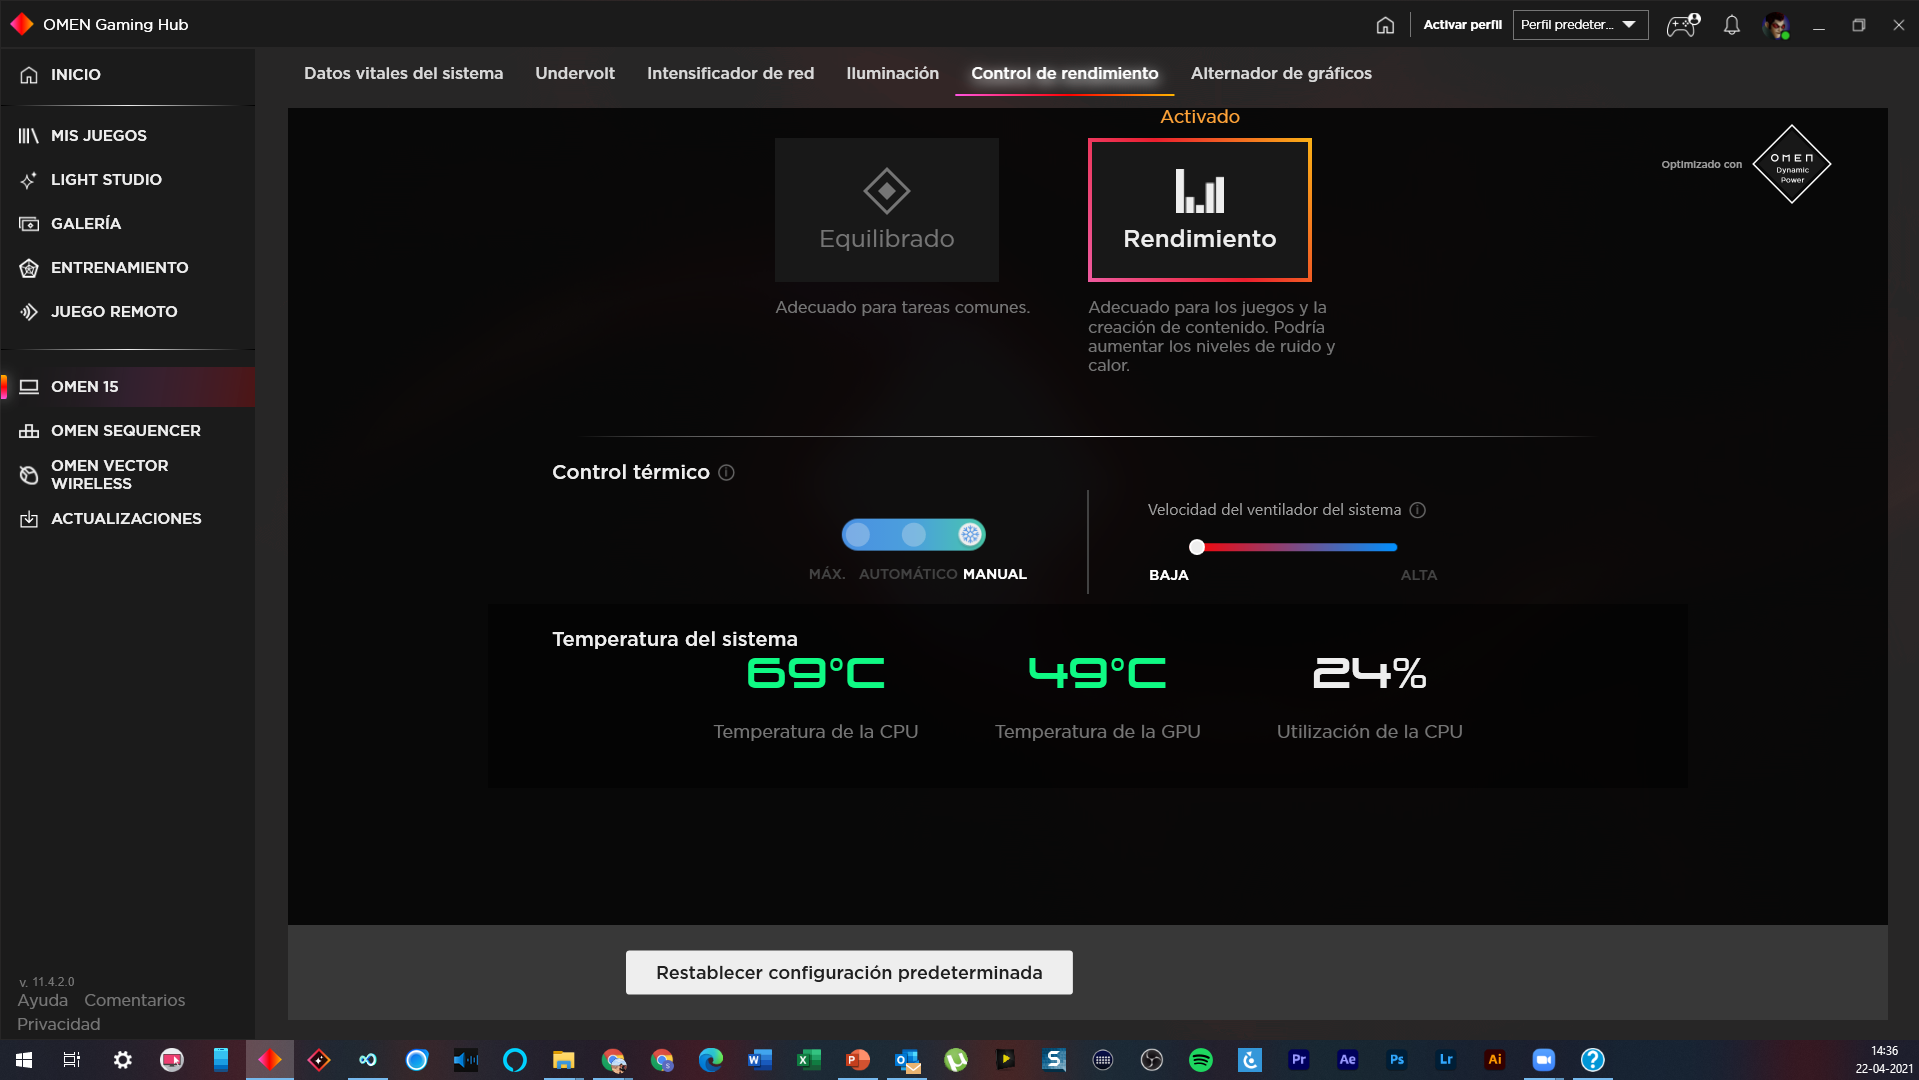
Task: Open Task View on the taskbar
Action: point(72,1060)
